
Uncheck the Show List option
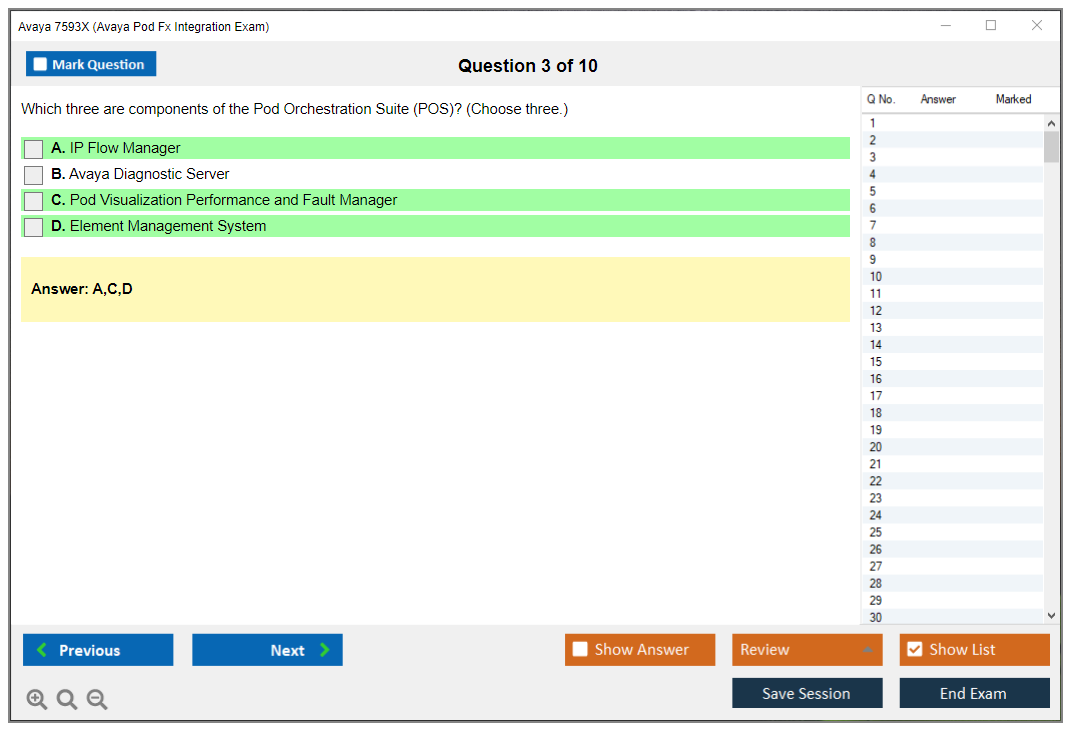914,650
